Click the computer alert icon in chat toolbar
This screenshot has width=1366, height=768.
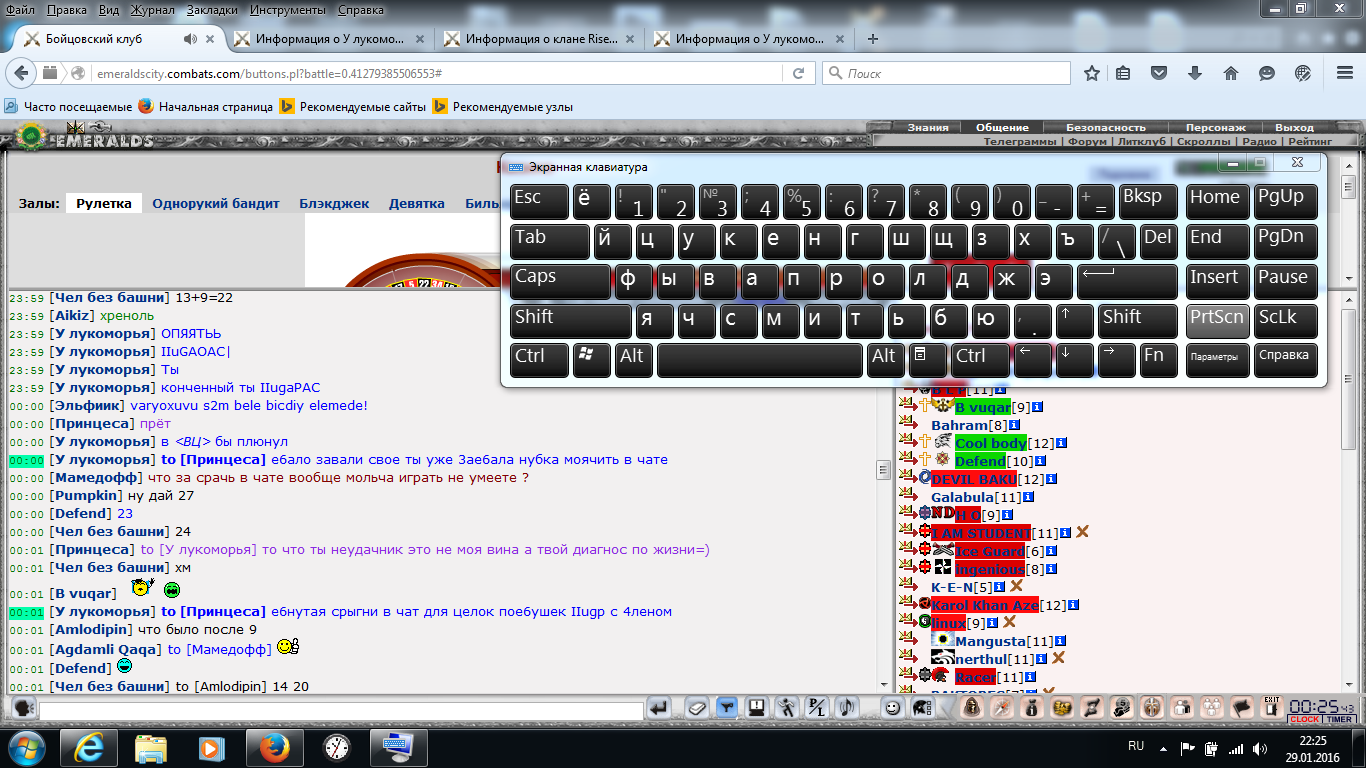point(756,708)
